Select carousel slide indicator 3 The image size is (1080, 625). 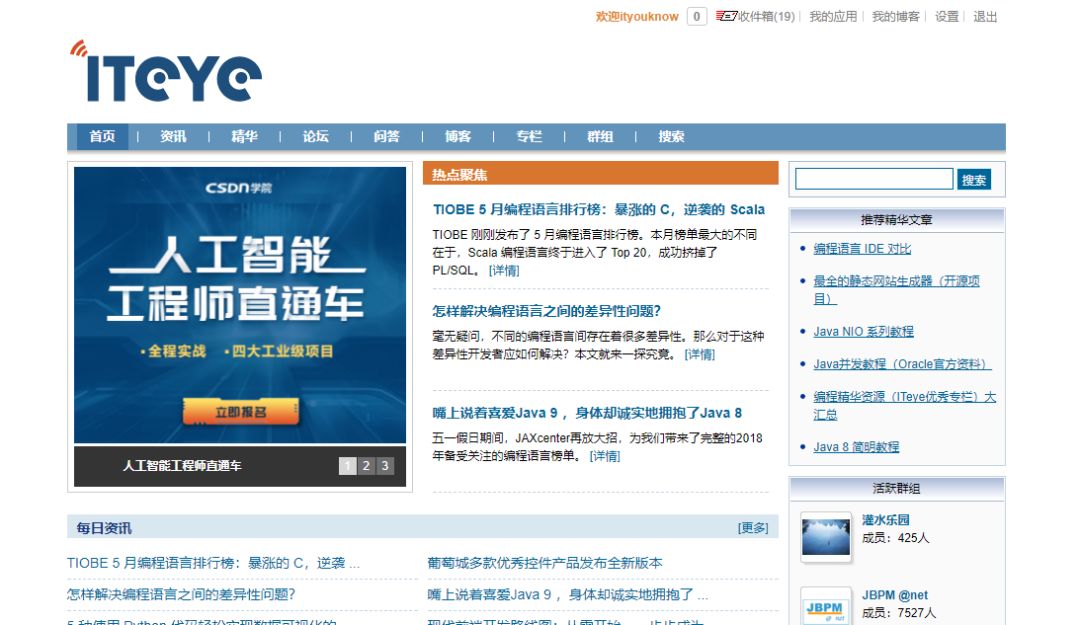click(383, 466)
